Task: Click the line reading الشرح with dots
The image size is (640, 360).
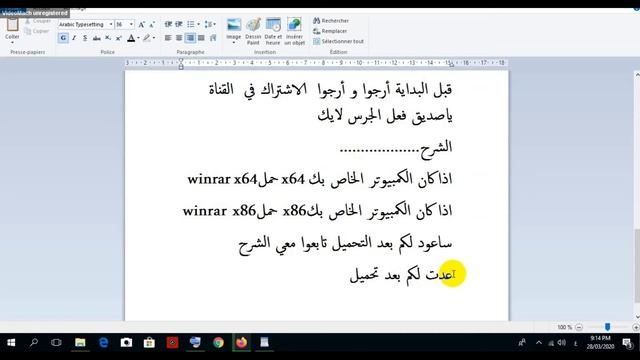Action: coord(396,147)
